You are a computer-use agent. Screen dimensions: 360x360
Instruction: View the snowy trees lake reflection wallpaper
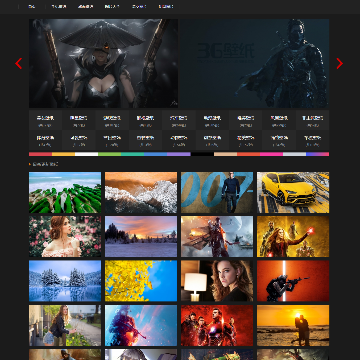click(x=65, y=281)
